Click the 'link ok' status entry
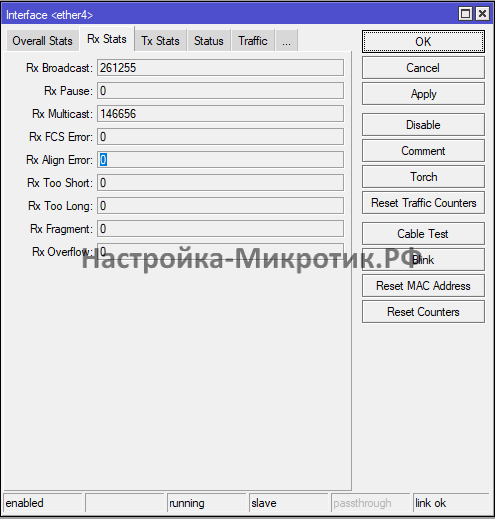The image size is (495, 519). [x=452, y=503]
